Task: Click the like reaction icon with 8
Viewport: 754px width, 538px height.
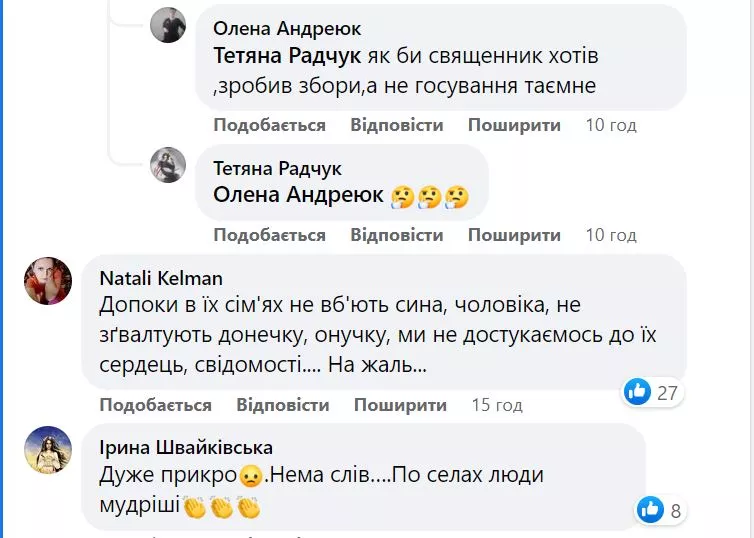Action: (x=651, y=509)
